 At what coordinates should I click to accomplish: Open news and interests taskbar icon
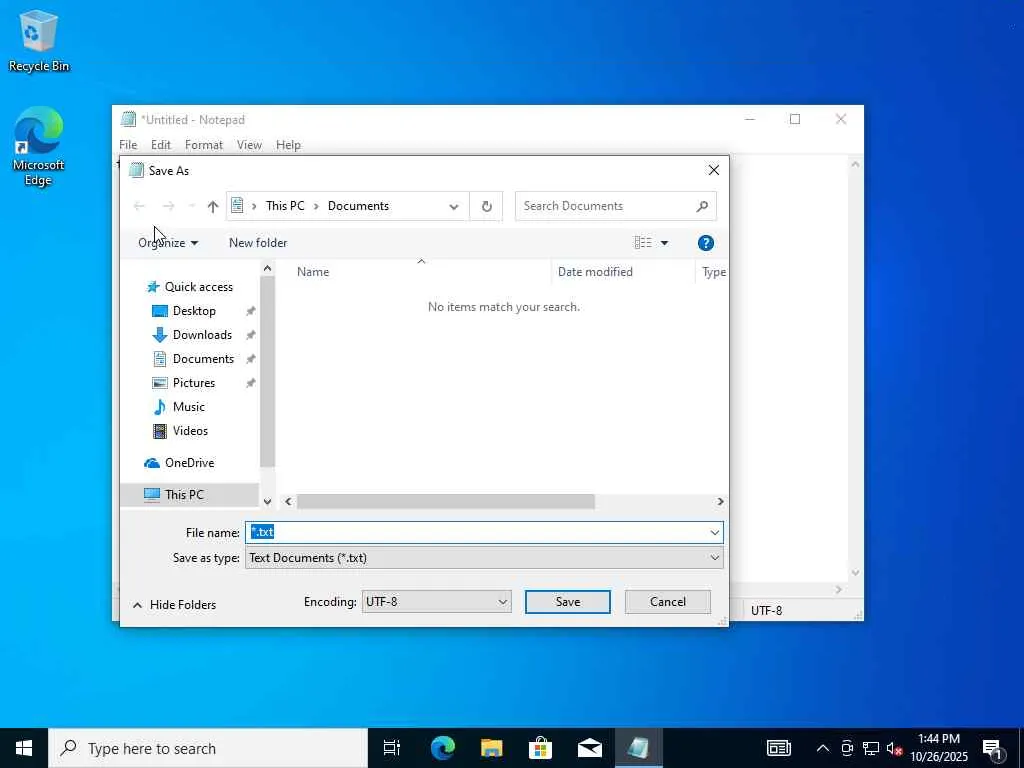[x=778, y=748]
